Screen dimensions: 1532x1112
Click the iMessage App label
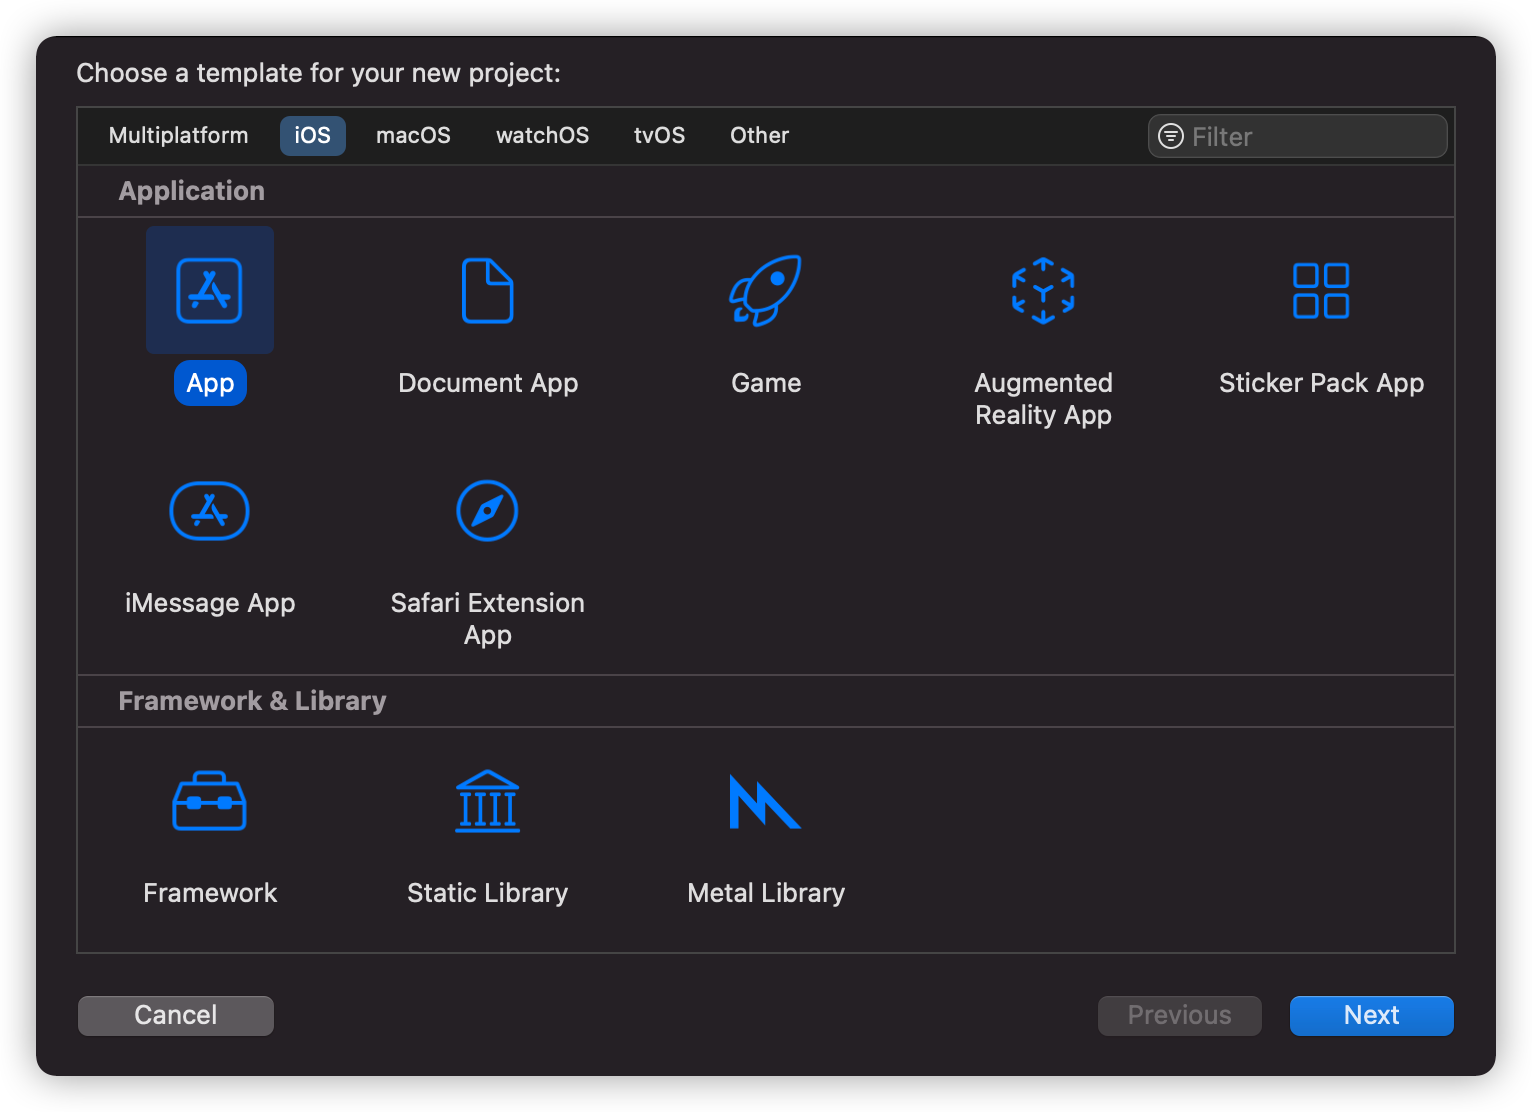point(210,603)
